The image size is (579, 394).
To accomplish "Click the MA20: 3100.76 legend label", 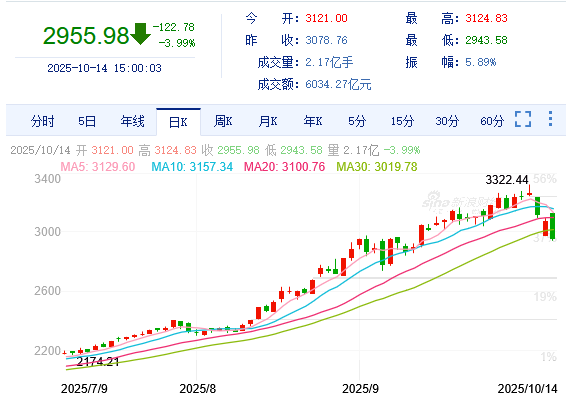I will (284, 167).
